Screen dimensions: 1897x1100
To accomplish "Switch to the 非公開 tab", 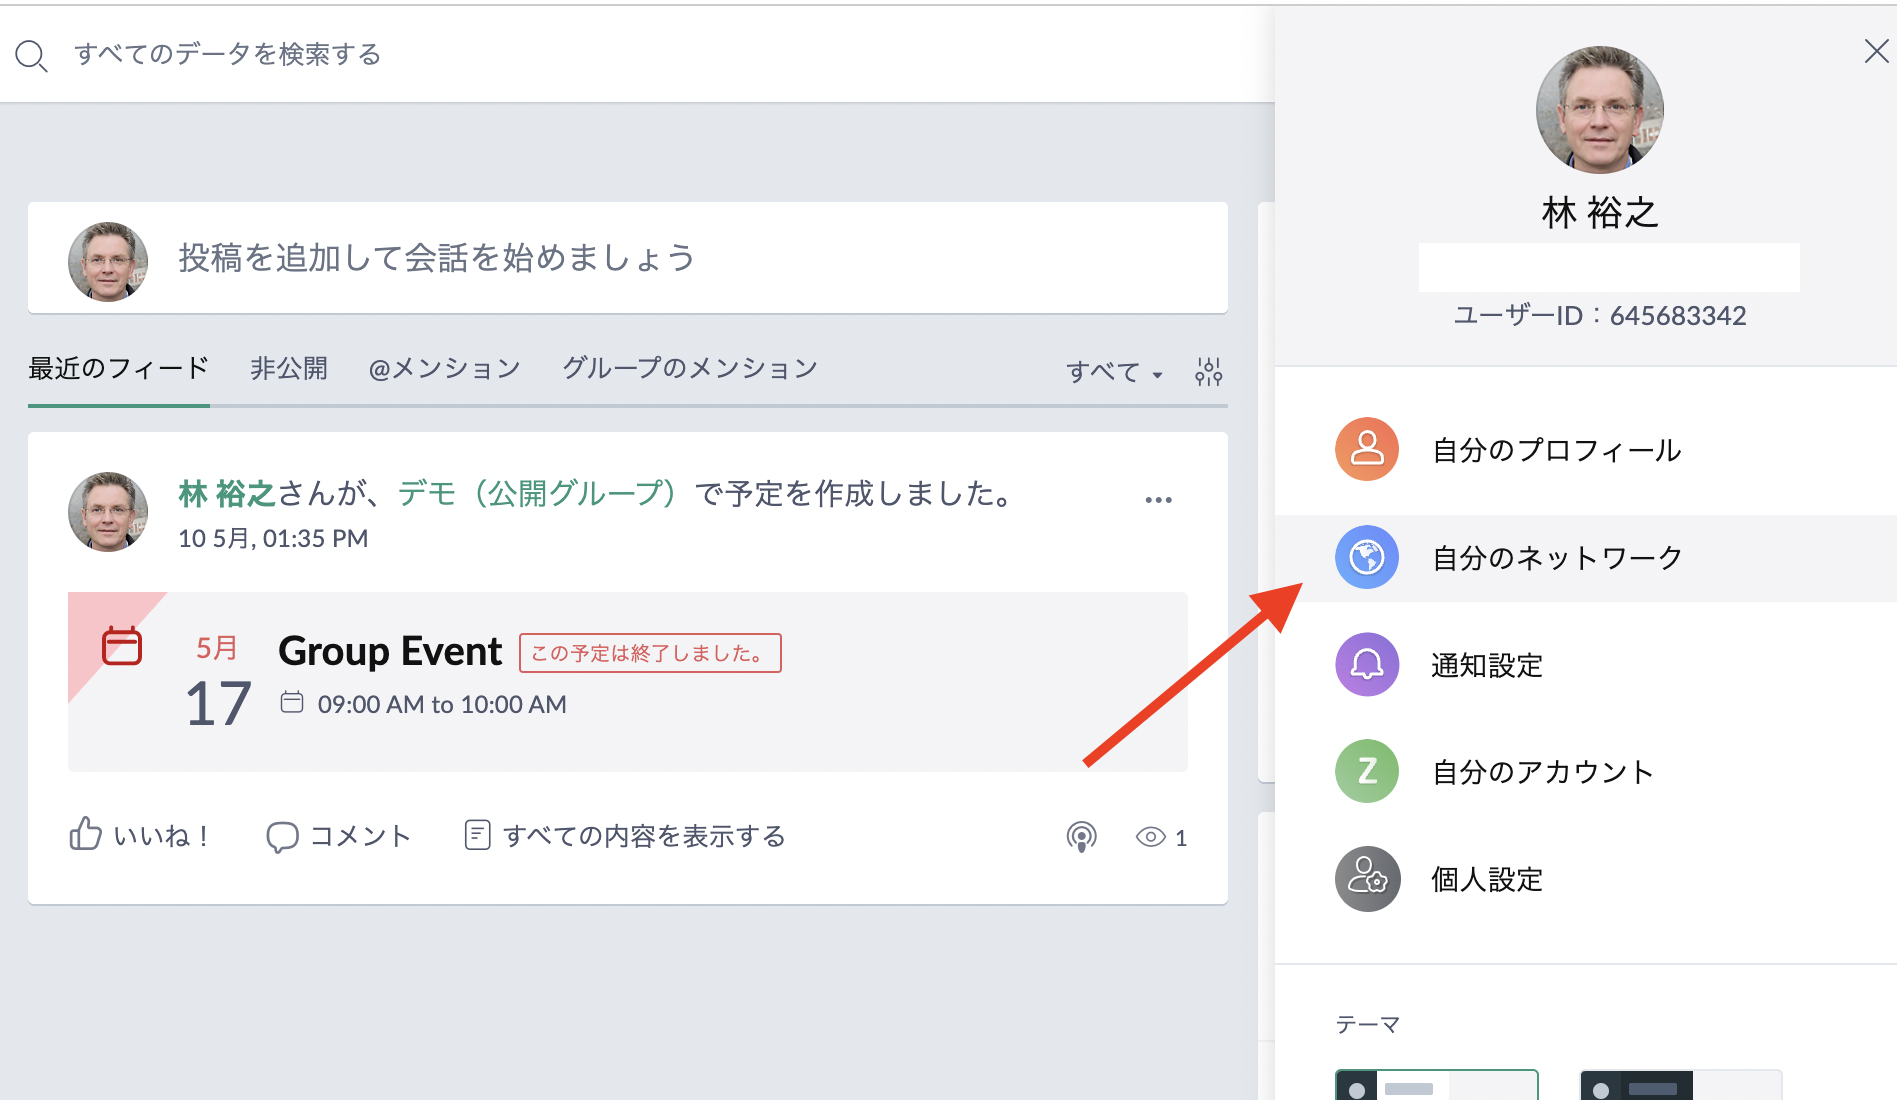I will click(289, 369).
